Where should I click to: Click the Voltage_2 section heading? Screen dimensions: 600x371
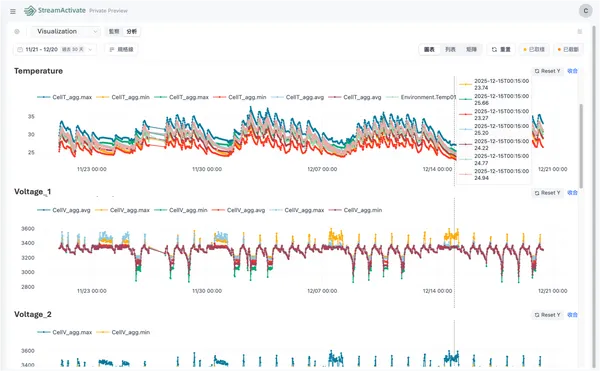point(33,315)
